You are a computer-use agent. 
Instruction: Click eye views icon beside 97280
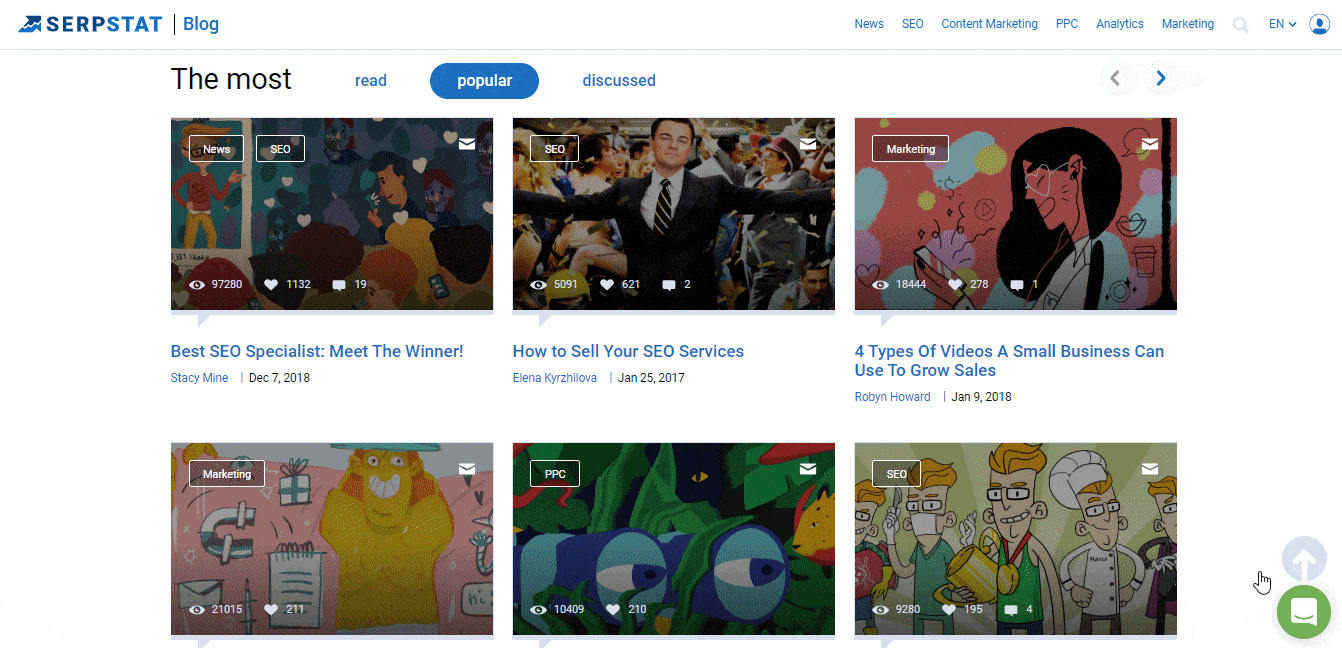(197, 285)
